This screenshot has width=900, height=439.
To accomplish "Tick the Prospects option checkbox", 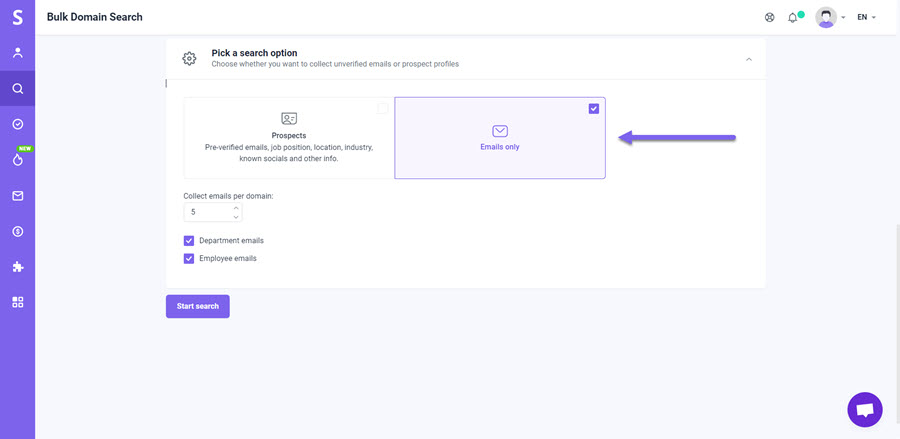I will (383, 108).
